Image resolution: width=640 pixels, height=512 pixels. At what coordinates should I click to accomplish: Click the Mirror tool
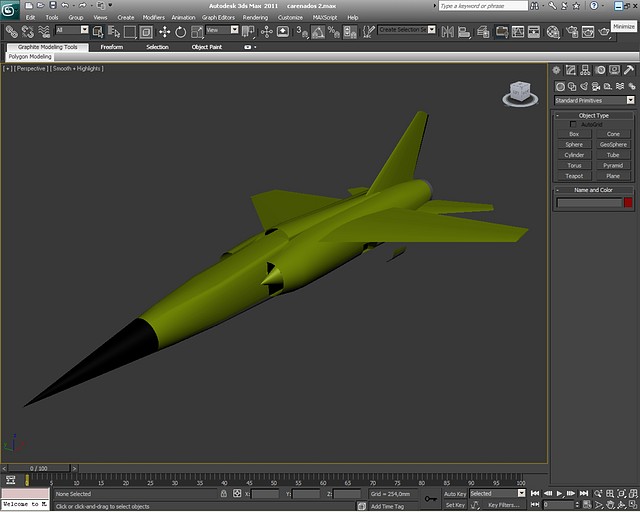(x=447, y=31)
